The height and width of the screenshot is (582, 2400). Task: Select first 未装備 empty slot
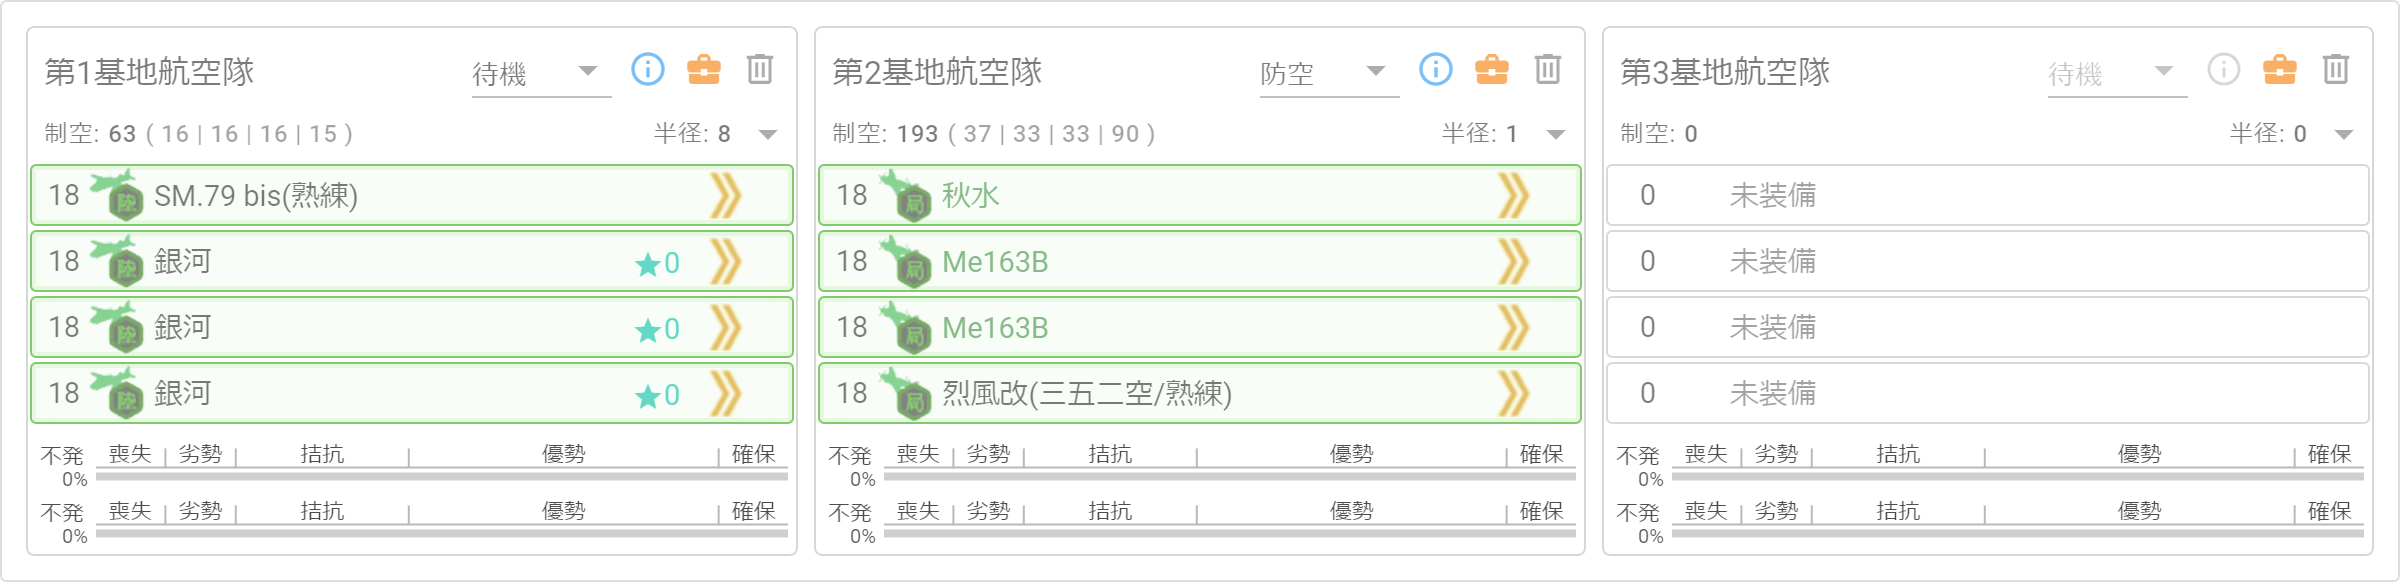point(1987,195)
